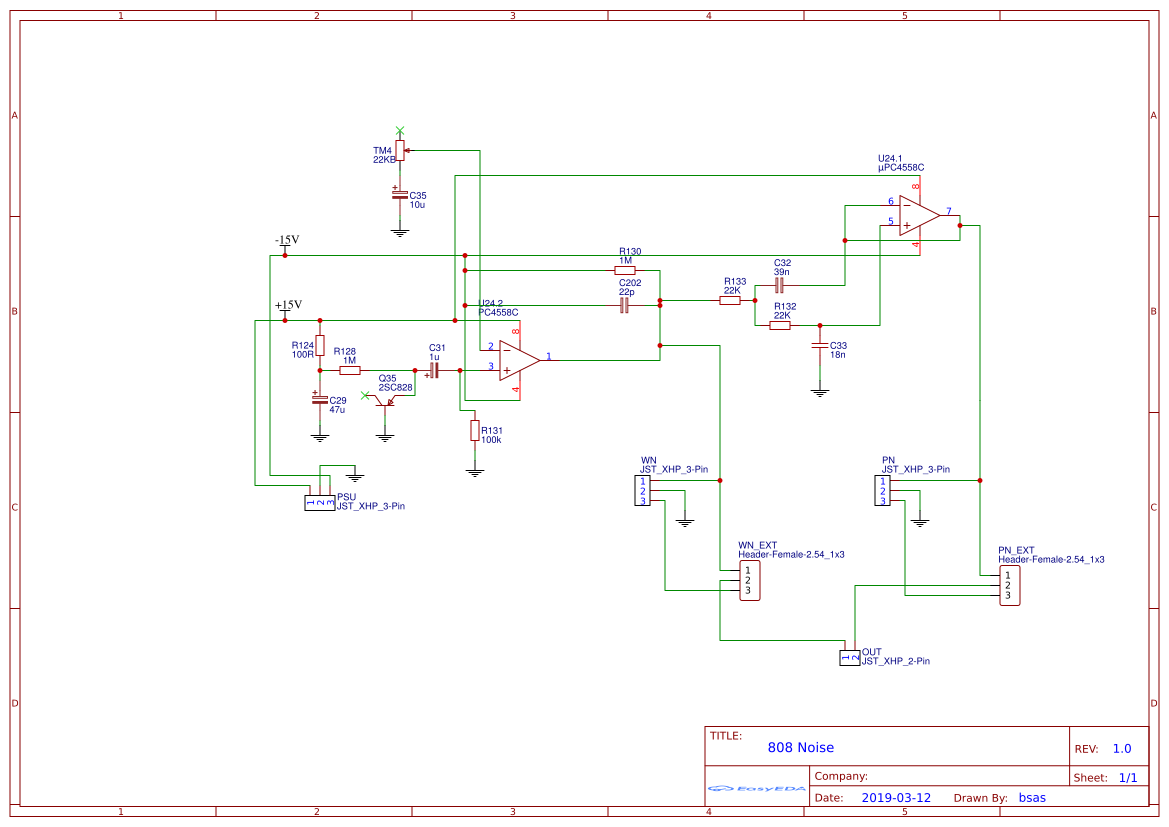The width and height of the screenshot is (1169, 827).
Task: Select resistor R124 symbol
Action: pos(320,345)
